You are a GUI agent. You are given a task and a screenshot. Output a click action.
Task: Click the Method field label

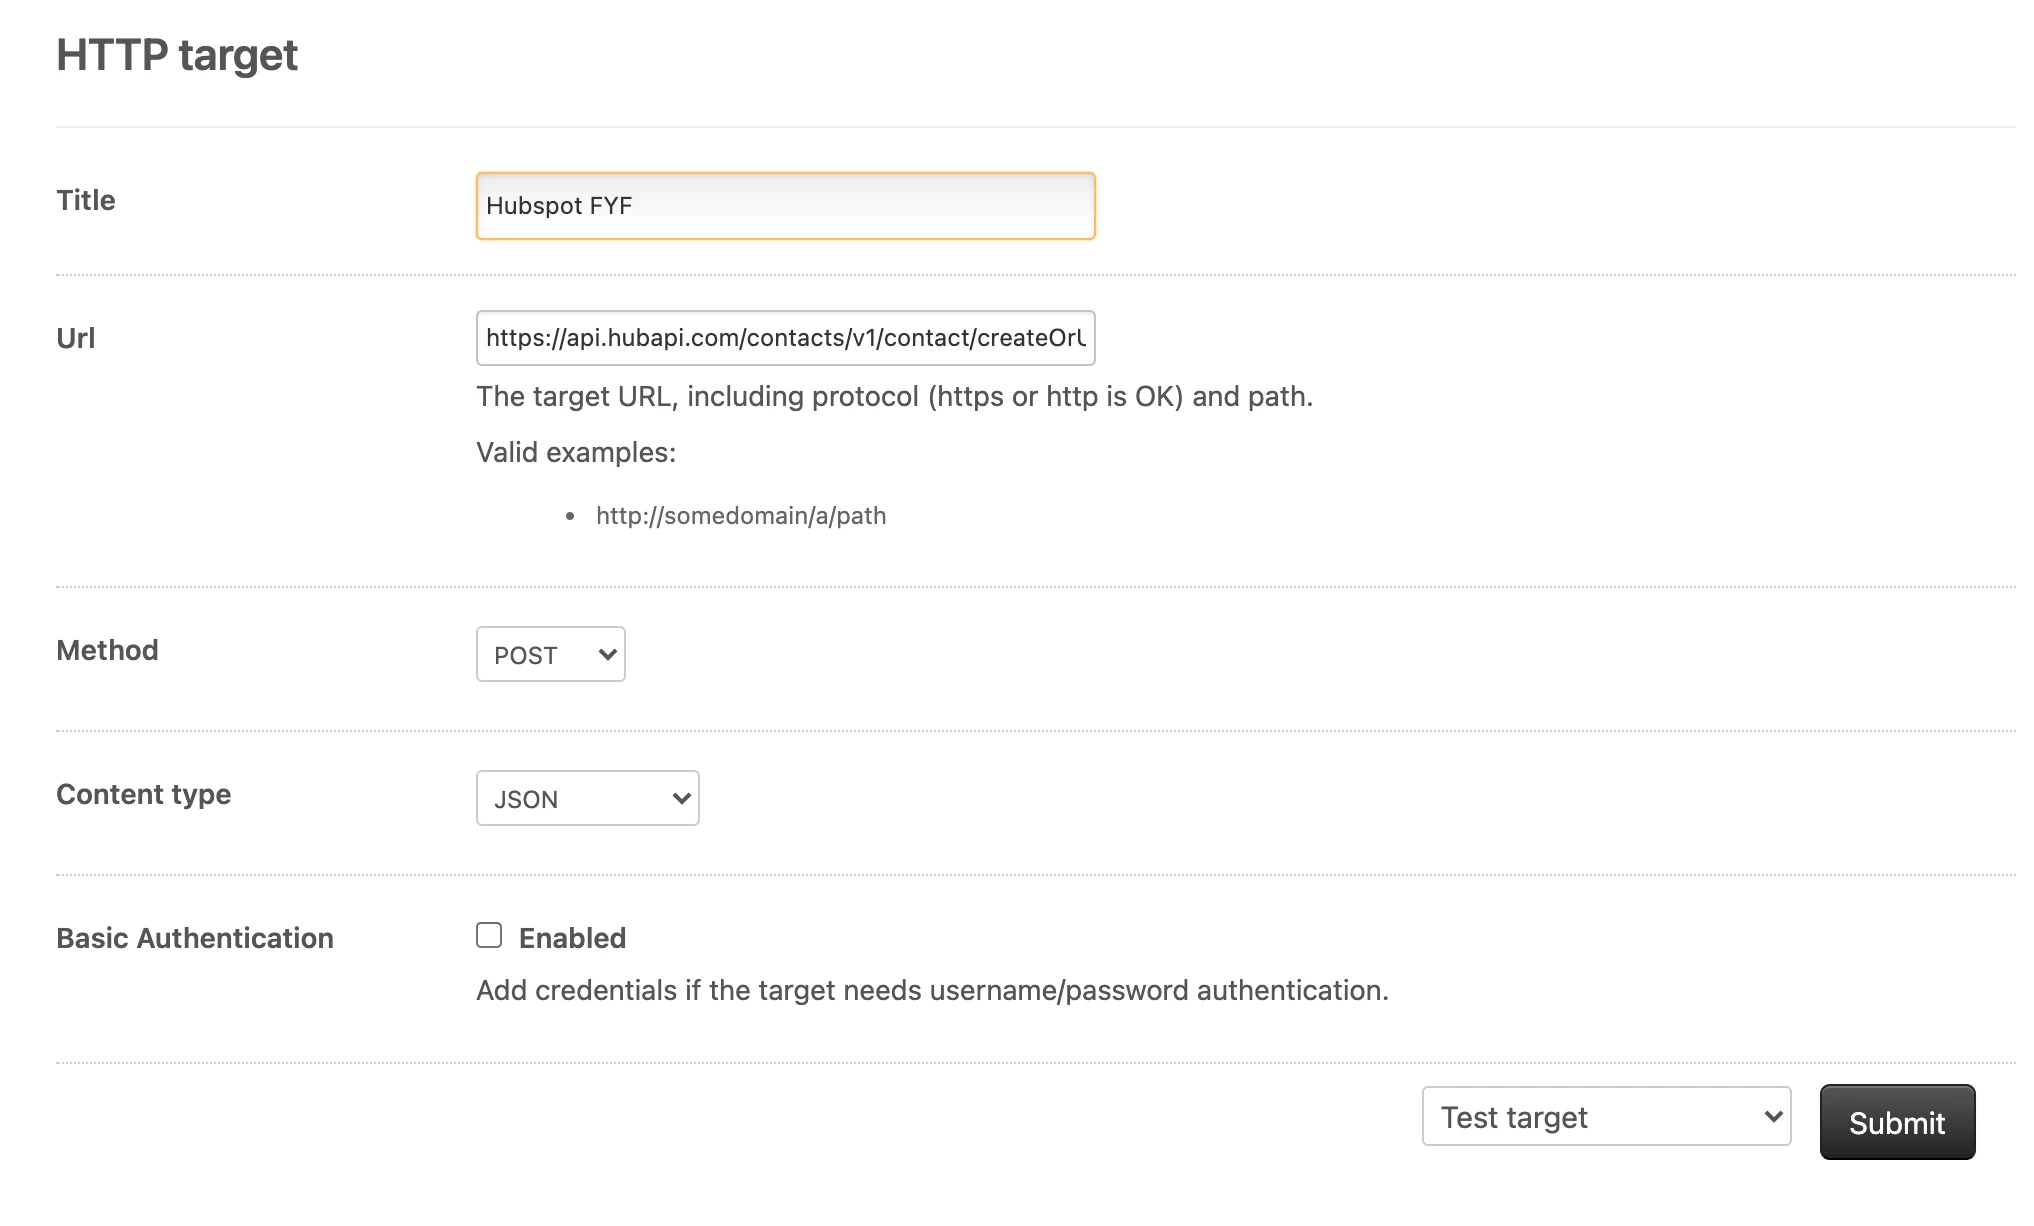pyautogui.click(x=107, y=650)
